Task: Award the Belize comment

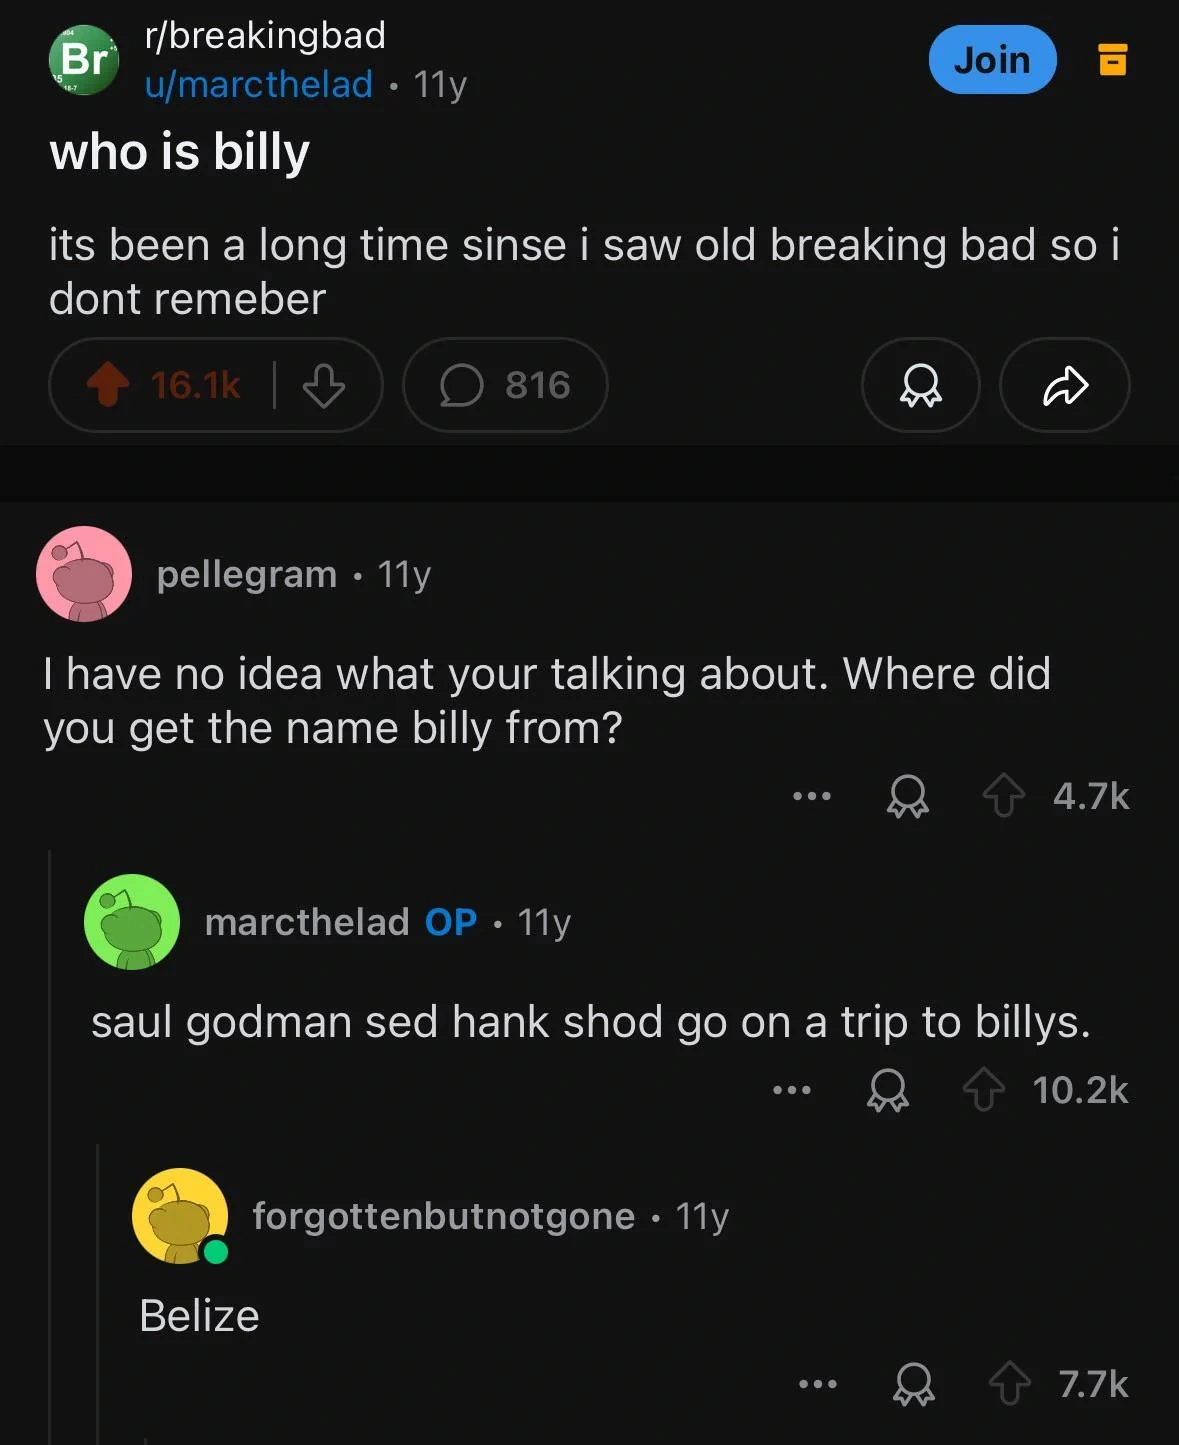Action: pos(914,1385)
